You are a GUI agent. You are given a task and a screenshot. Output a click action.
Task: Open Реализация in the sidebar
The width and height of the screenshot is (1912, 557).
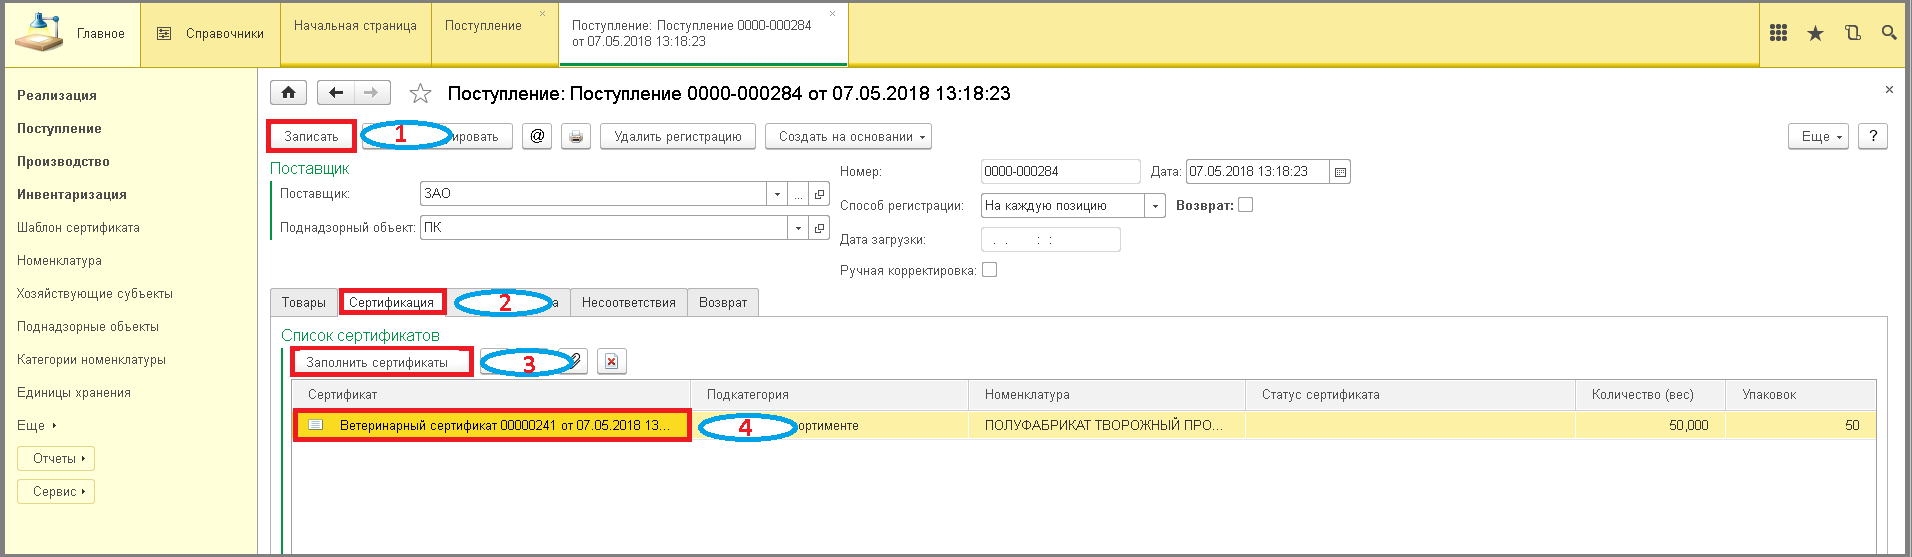pos(57,95)
